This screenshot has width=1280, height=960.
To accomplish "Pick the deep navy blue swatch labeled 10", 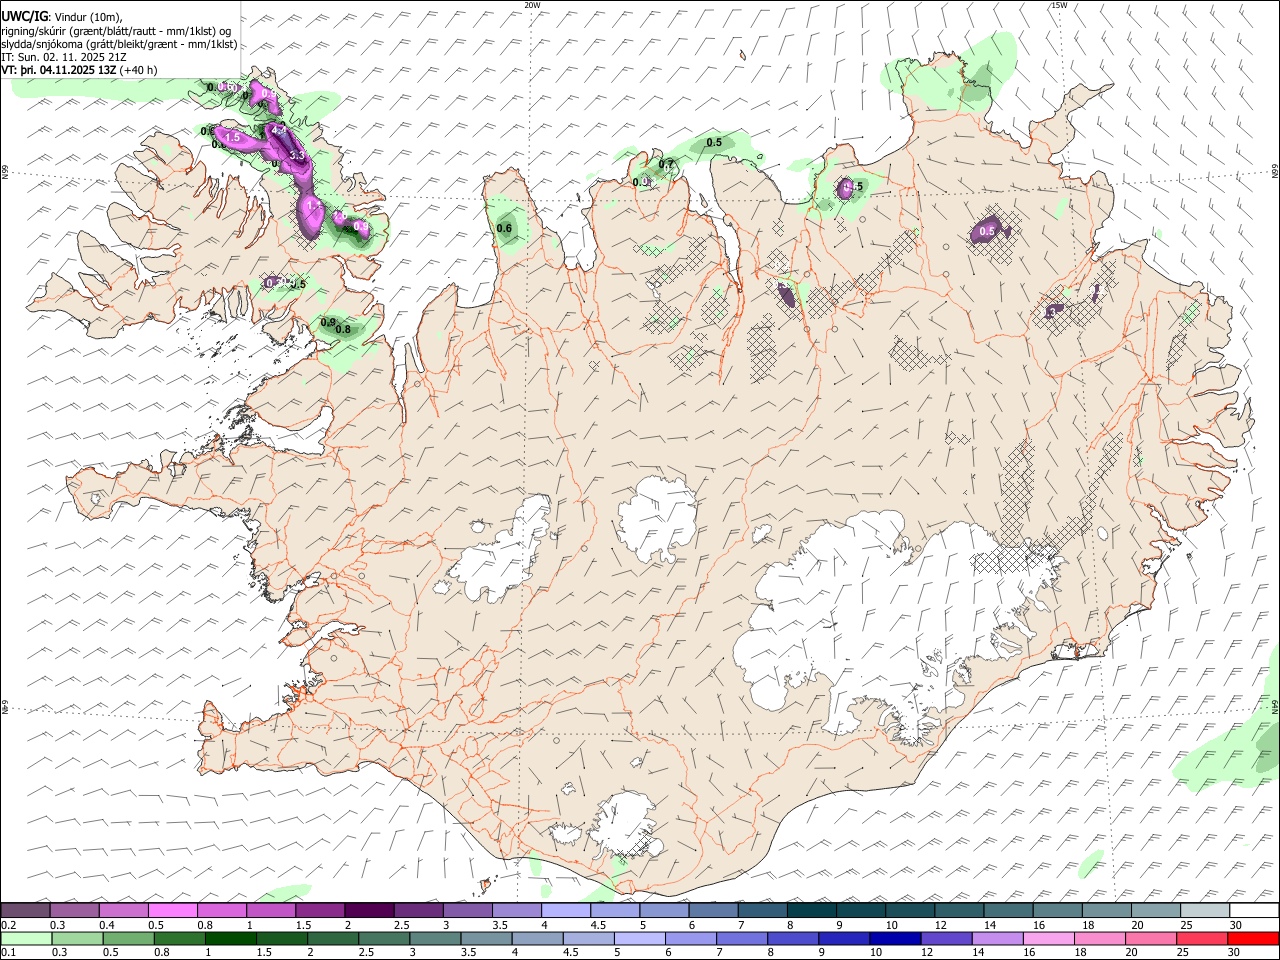I will click(893, 939).
